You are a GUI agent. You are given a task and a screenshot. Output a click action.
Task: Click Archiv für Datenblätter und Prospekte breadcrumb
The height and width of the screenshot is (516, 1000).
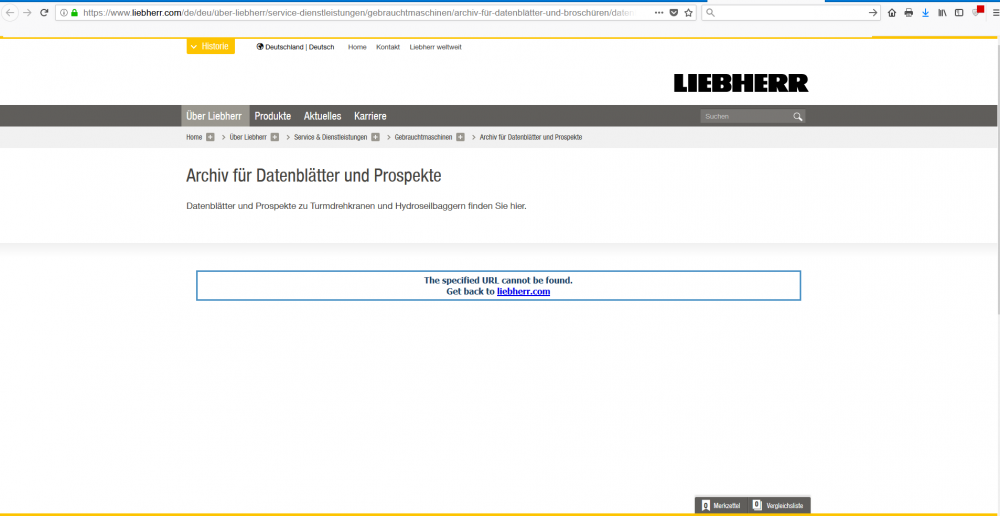531,137
